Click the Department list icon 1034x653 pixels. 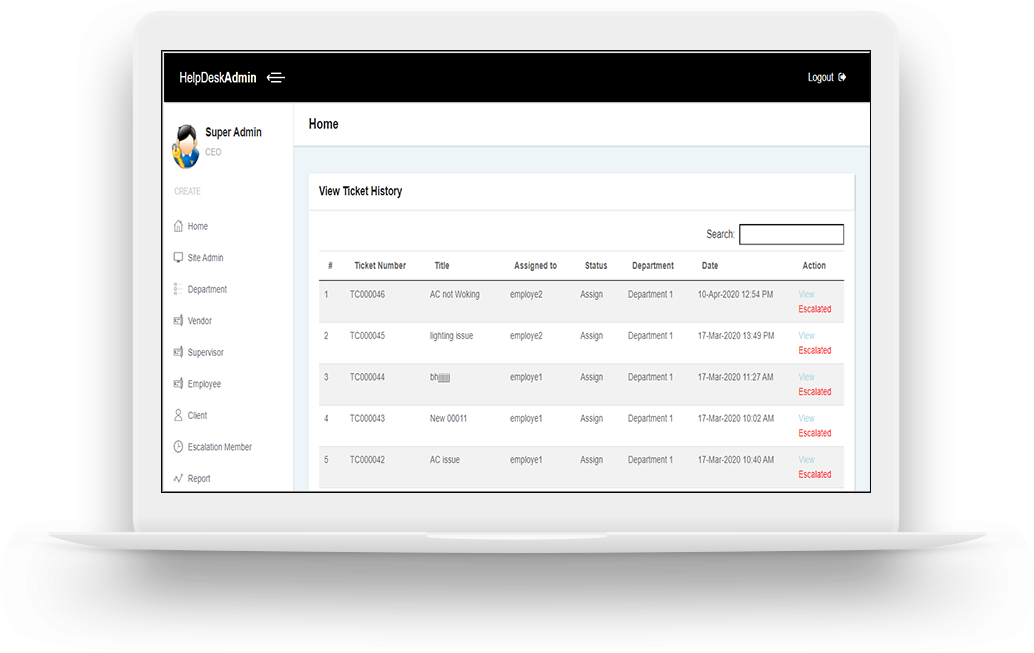[178, 289]
